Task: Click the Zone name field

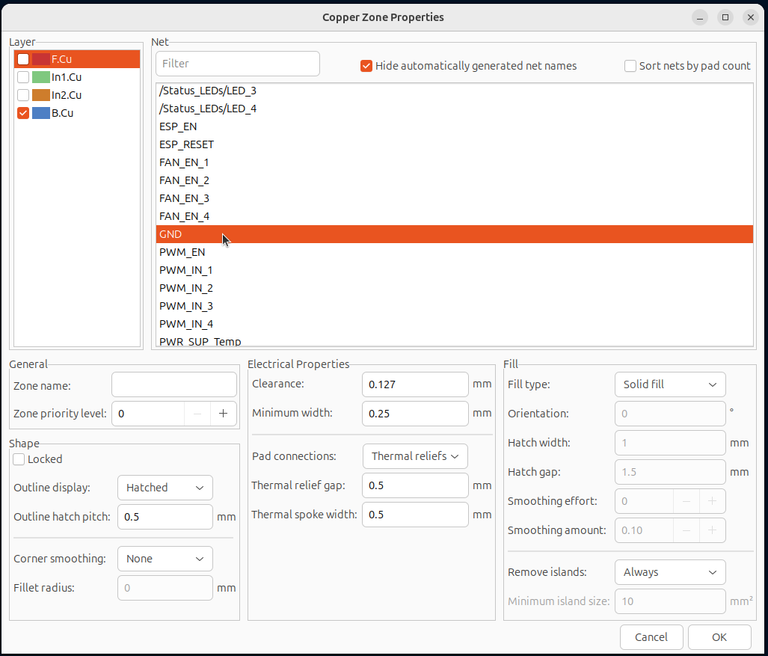Action: (174, 385)
